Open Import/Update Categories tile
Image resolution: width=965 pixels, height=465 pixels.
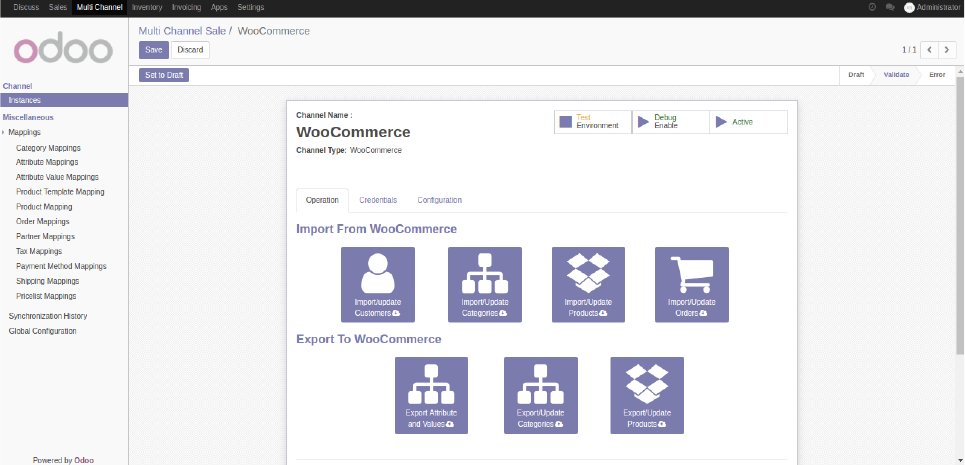[485, 285]
